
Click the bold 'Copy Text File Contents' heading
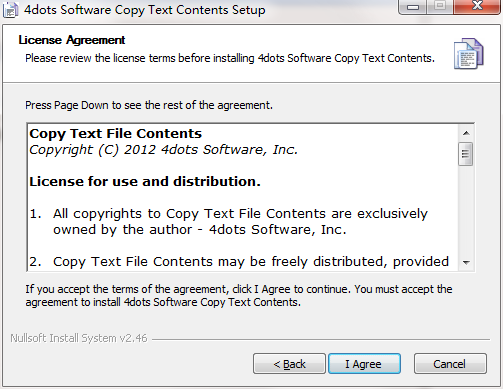[116, 134]
